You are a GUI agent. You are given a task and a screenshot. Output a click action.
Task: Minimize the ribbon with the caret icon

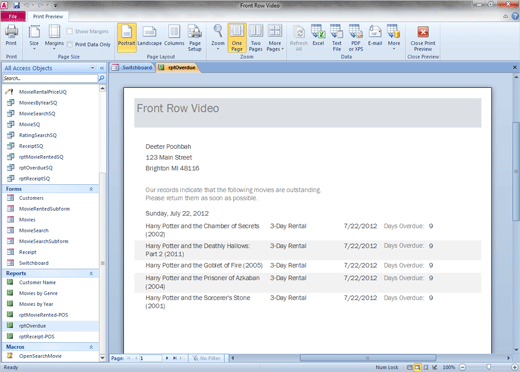click(505, 16)
